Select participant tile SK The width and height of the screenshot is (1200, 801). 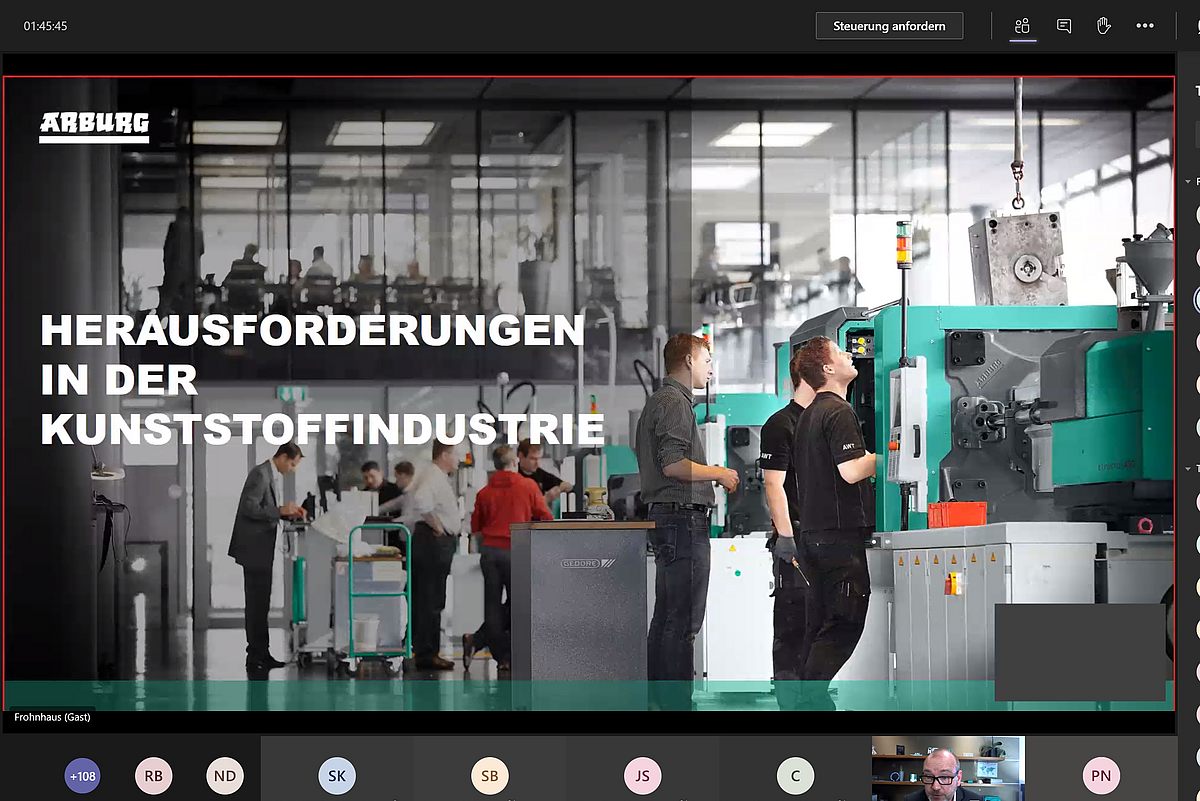point(337,770)
